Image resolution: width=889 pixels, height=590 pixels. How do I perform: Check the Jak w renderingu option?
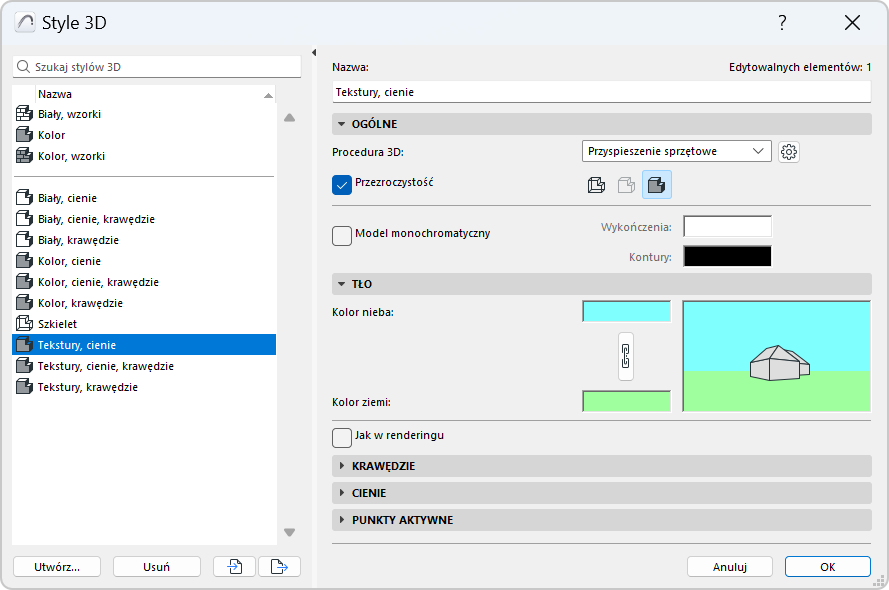pyautogui.click(x=342, y=437)
